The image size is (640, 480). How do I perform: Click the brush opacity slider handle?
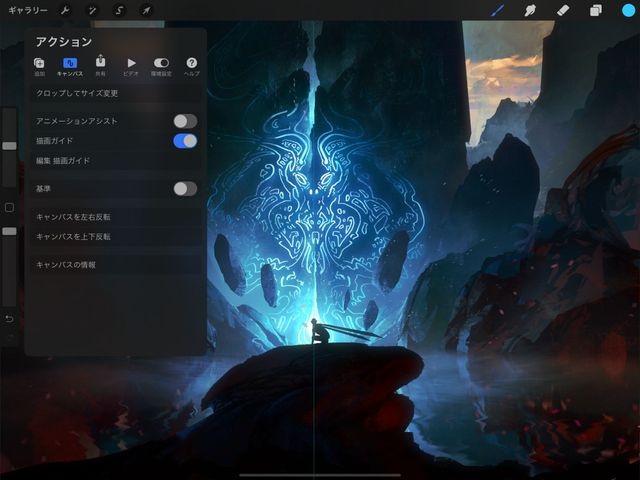(x=9, y=231)
